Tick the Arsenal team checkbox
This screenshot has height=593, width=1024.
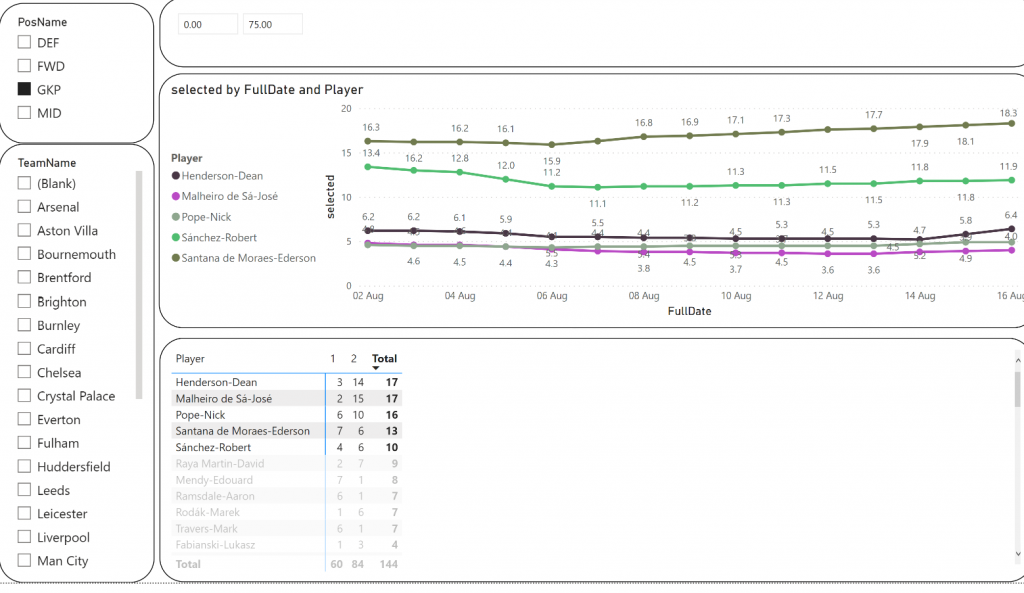coord(24,207)
